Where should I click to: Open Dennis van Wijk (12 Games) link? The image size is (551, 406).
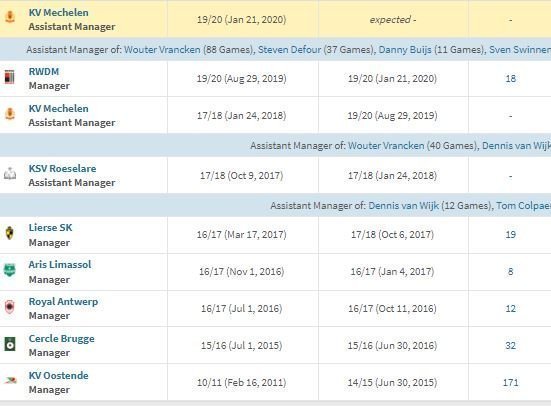click(x=403, y=206)
